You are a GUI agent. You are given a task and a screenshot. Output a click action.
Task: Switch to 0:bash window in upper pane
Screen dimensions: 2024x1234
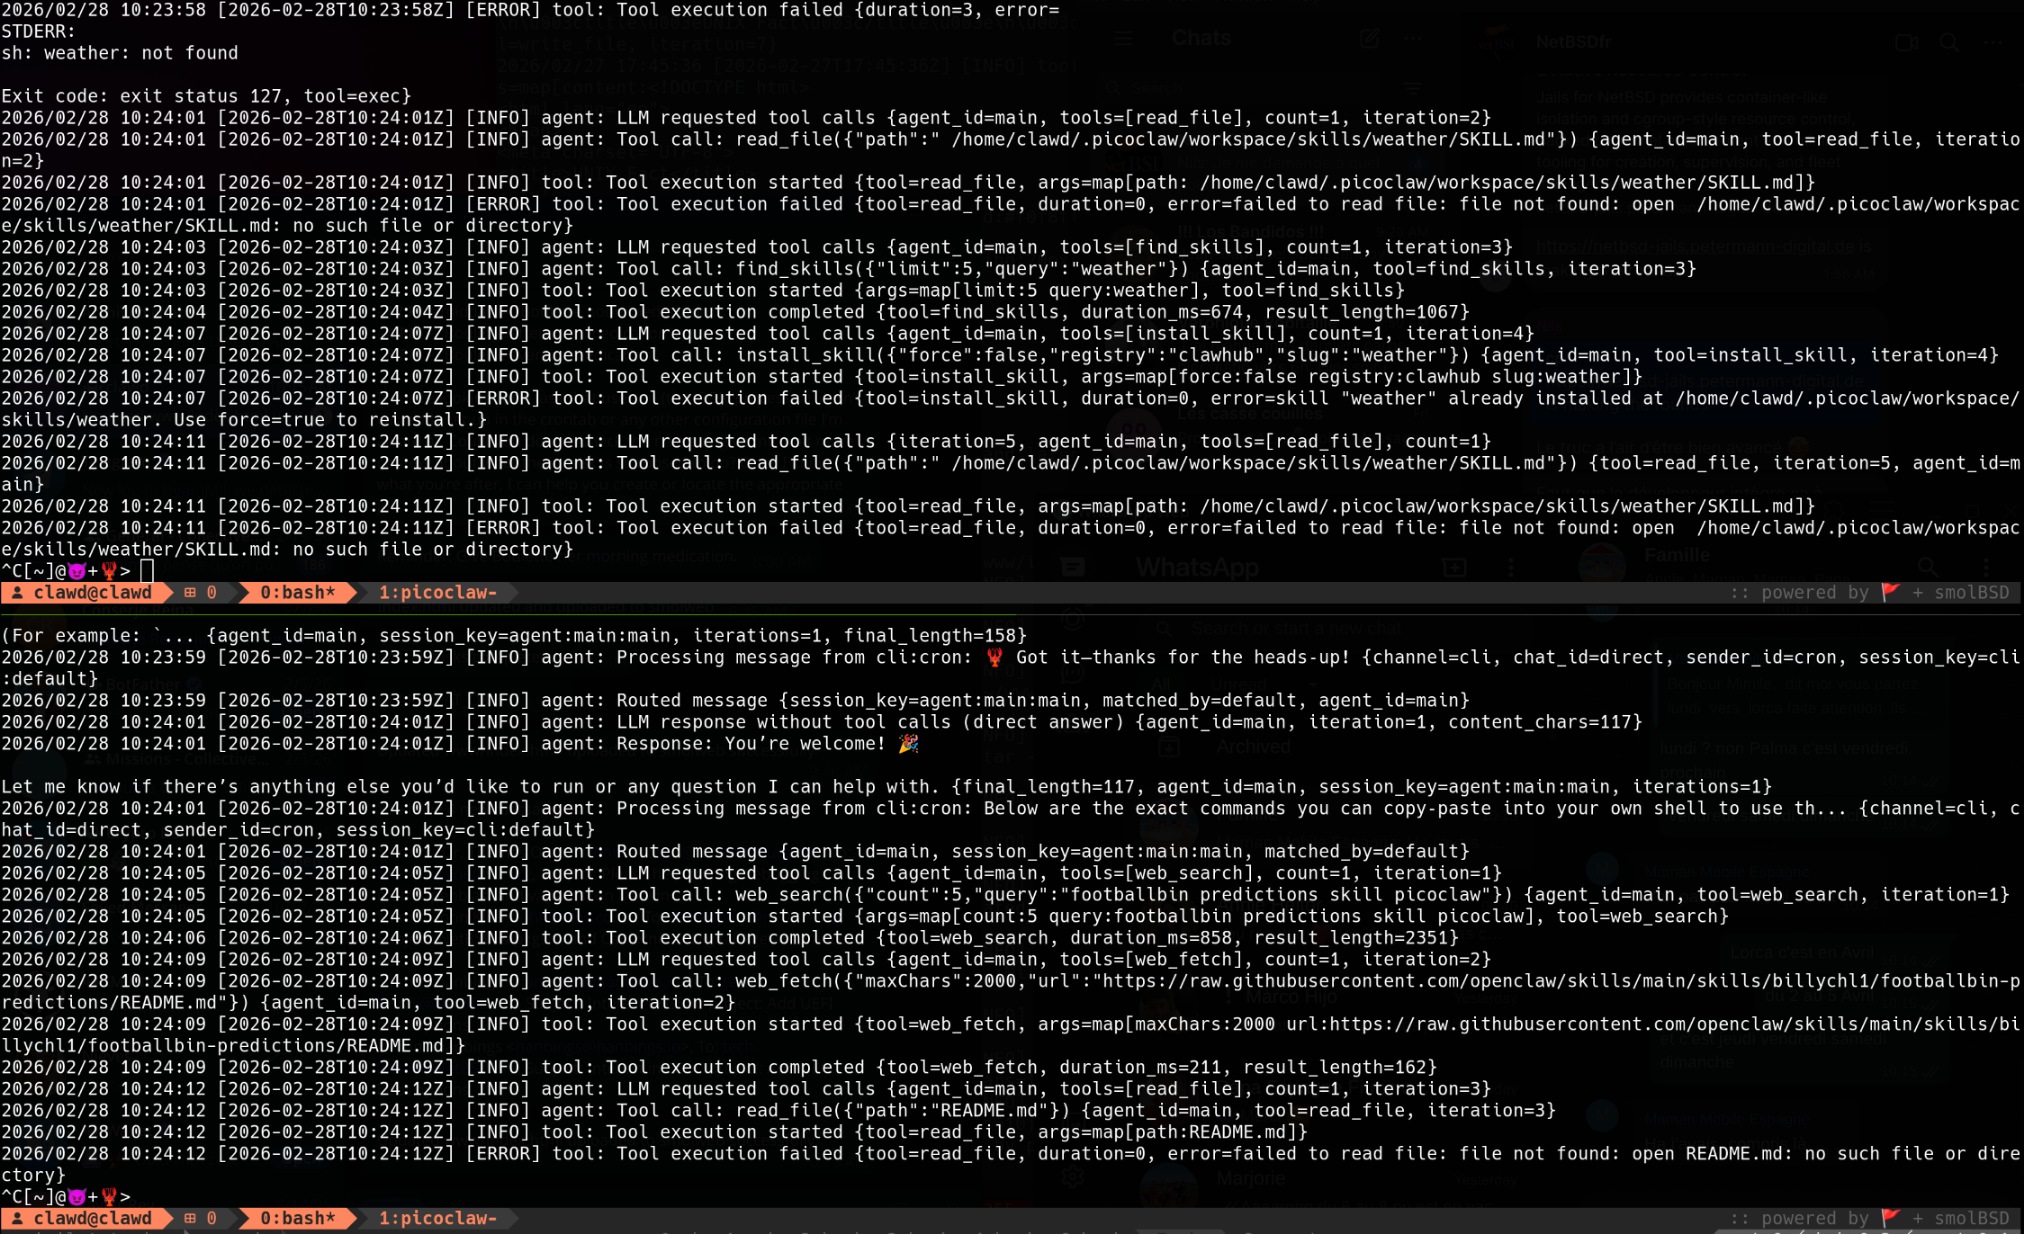[x=297, y=593]
